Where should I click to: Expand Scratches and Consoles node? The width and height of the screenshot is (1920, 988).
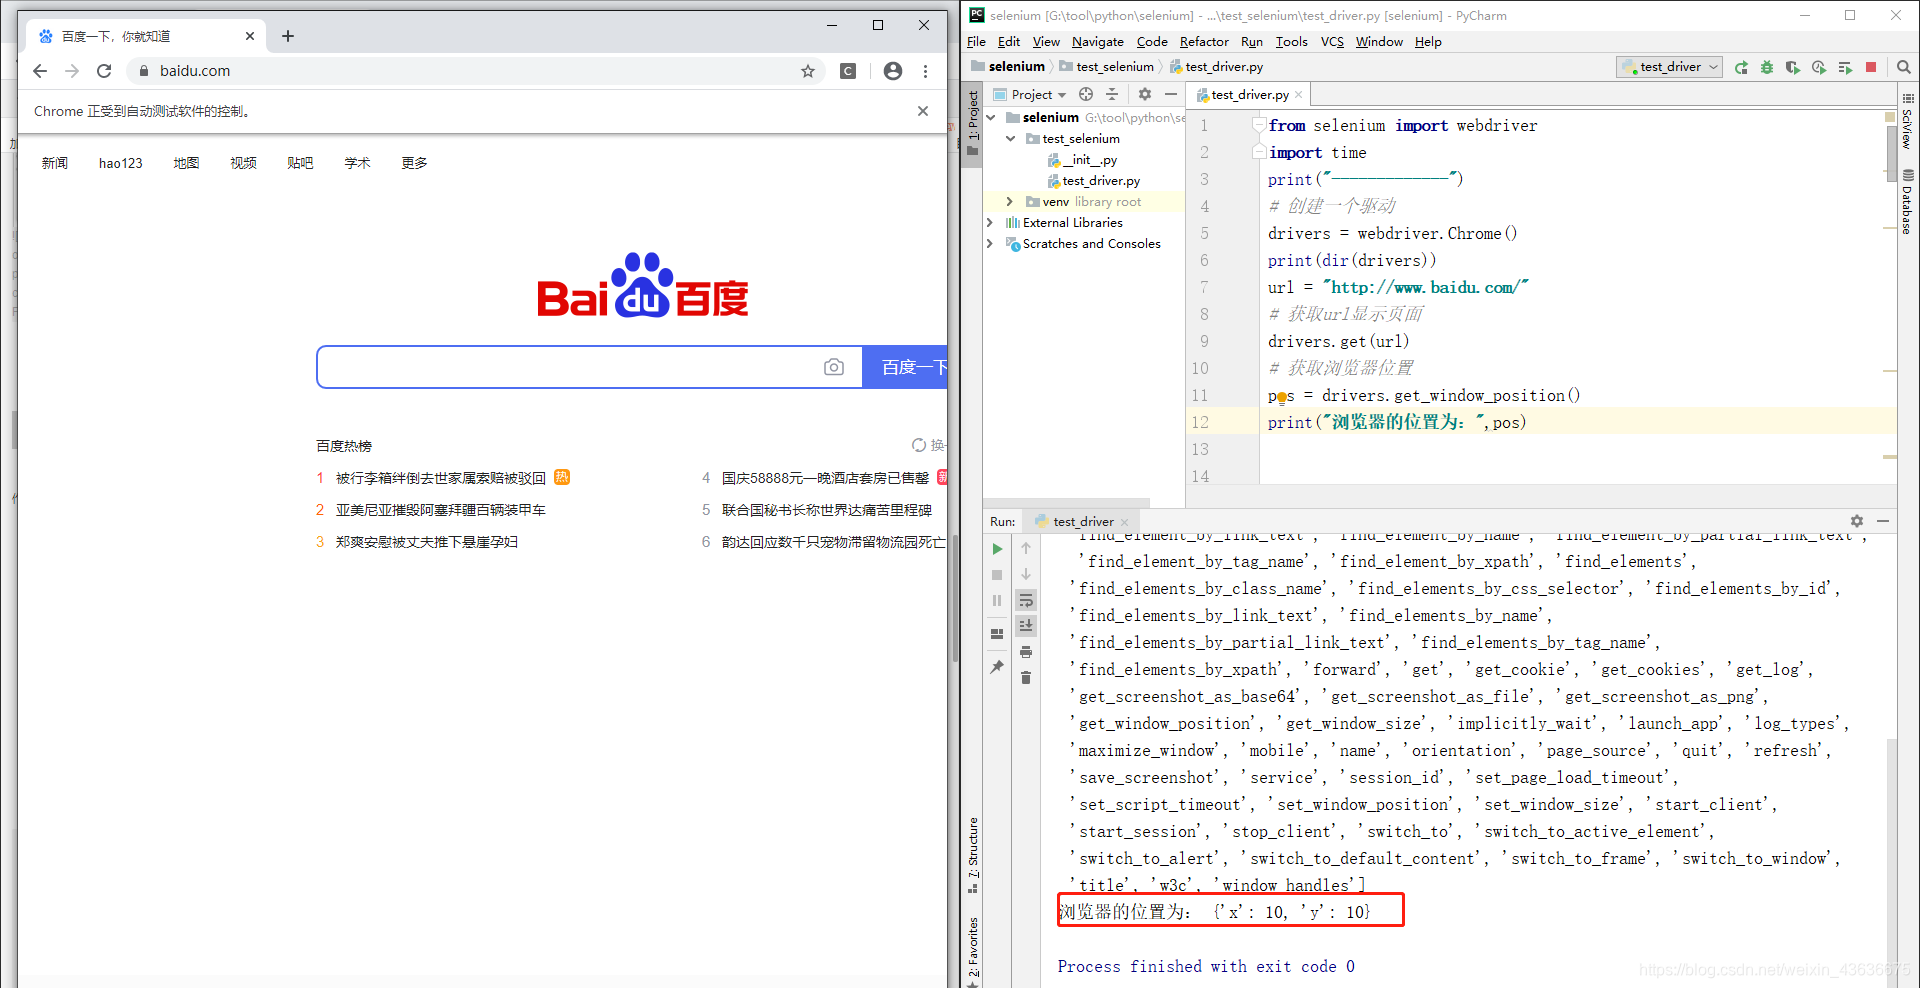pos(991,243)
